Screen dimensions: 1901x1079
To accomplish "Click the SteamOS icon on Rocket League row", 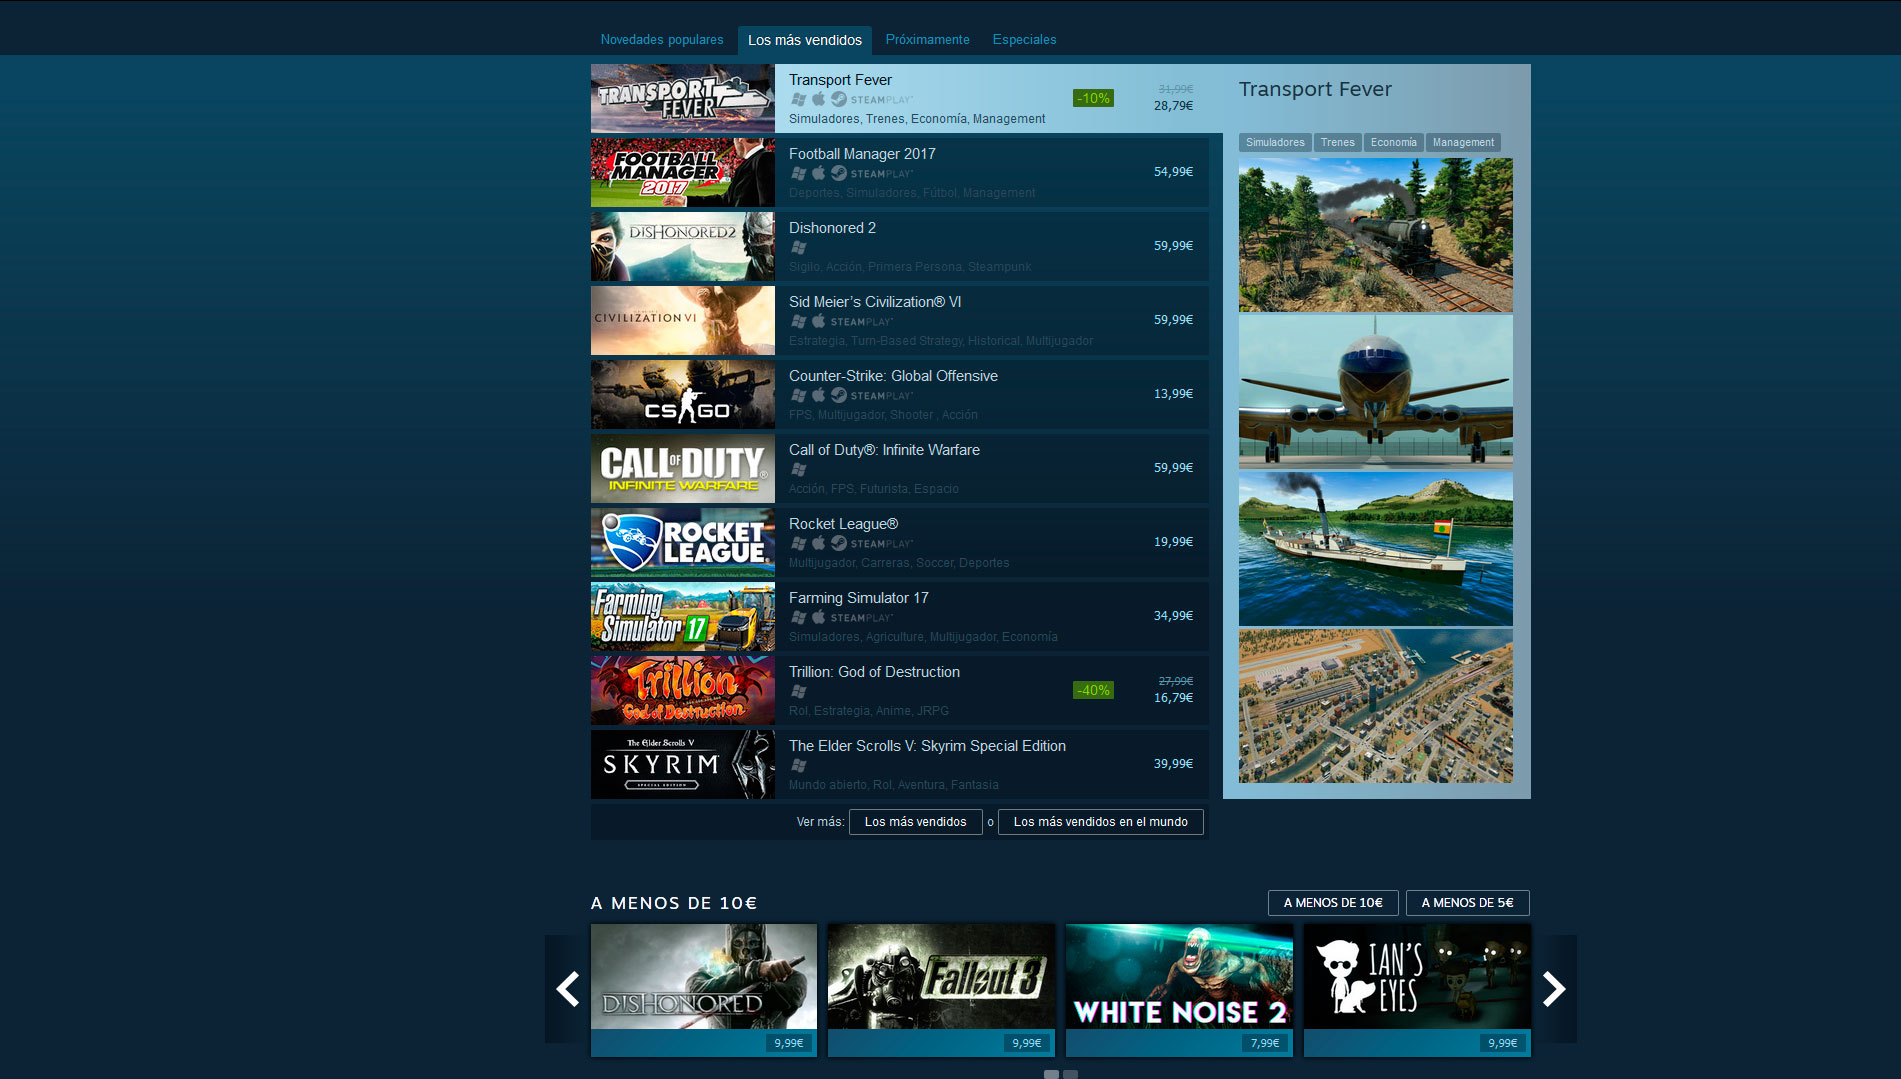I will (839, 543).
